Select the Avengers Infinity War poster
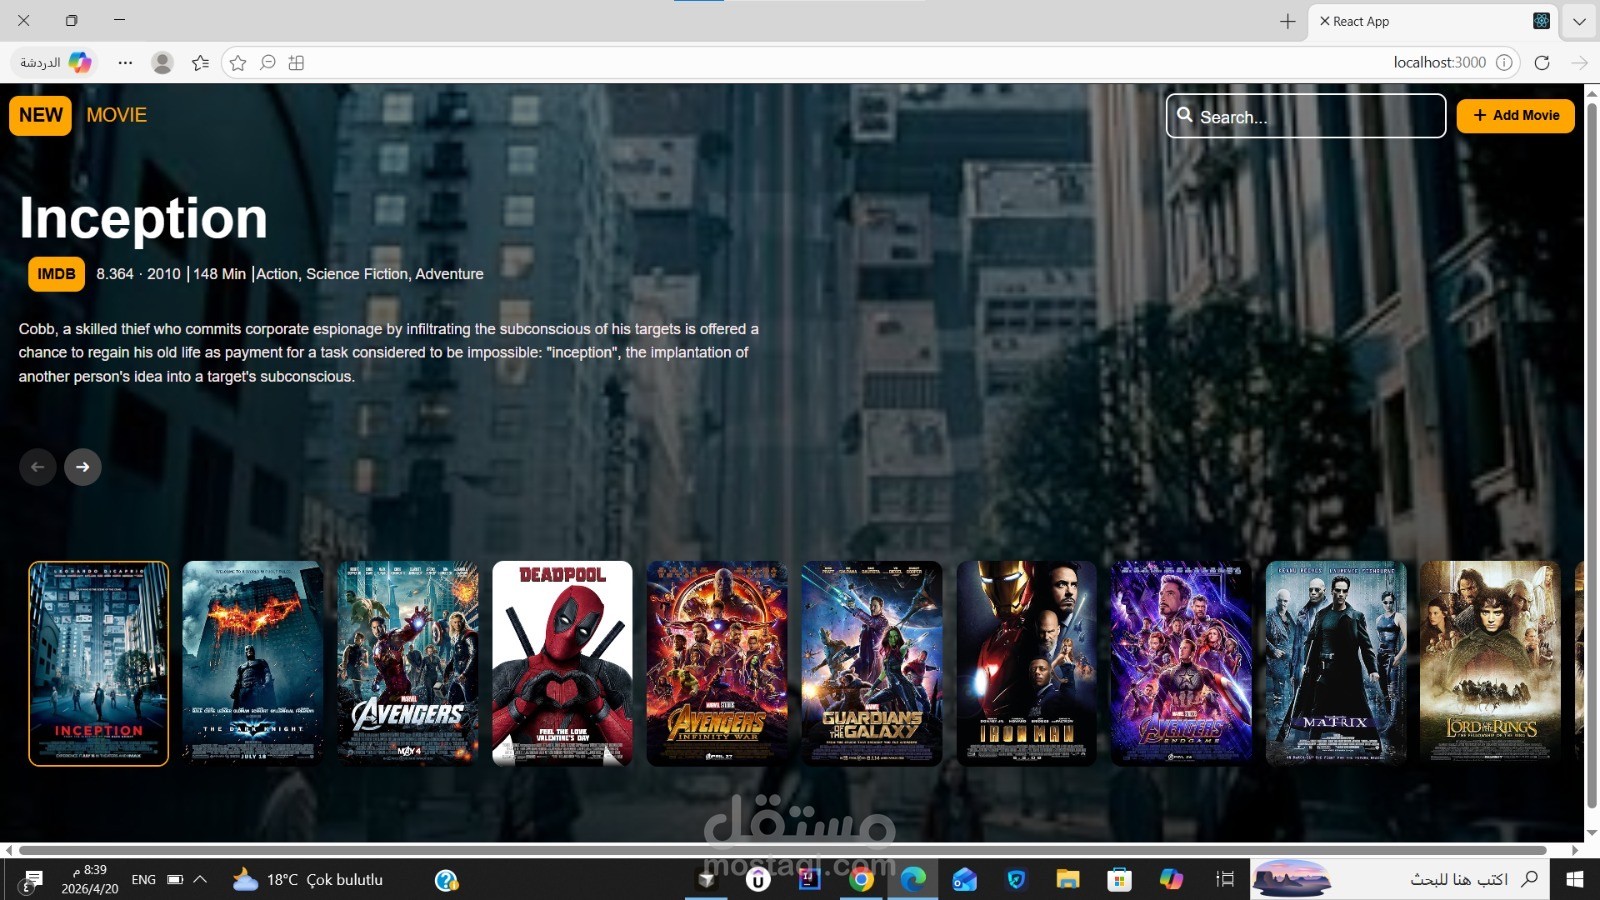 717,664
